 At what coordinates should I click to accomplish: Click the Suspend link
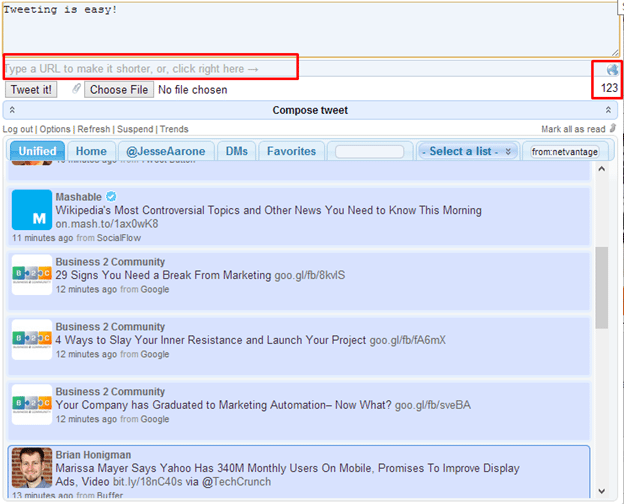tap(135, 129)
